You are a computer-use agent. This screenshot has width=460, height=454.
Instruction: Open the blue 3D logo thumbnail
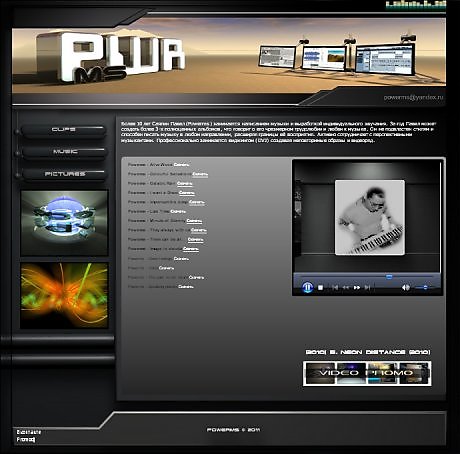point(64,223)
